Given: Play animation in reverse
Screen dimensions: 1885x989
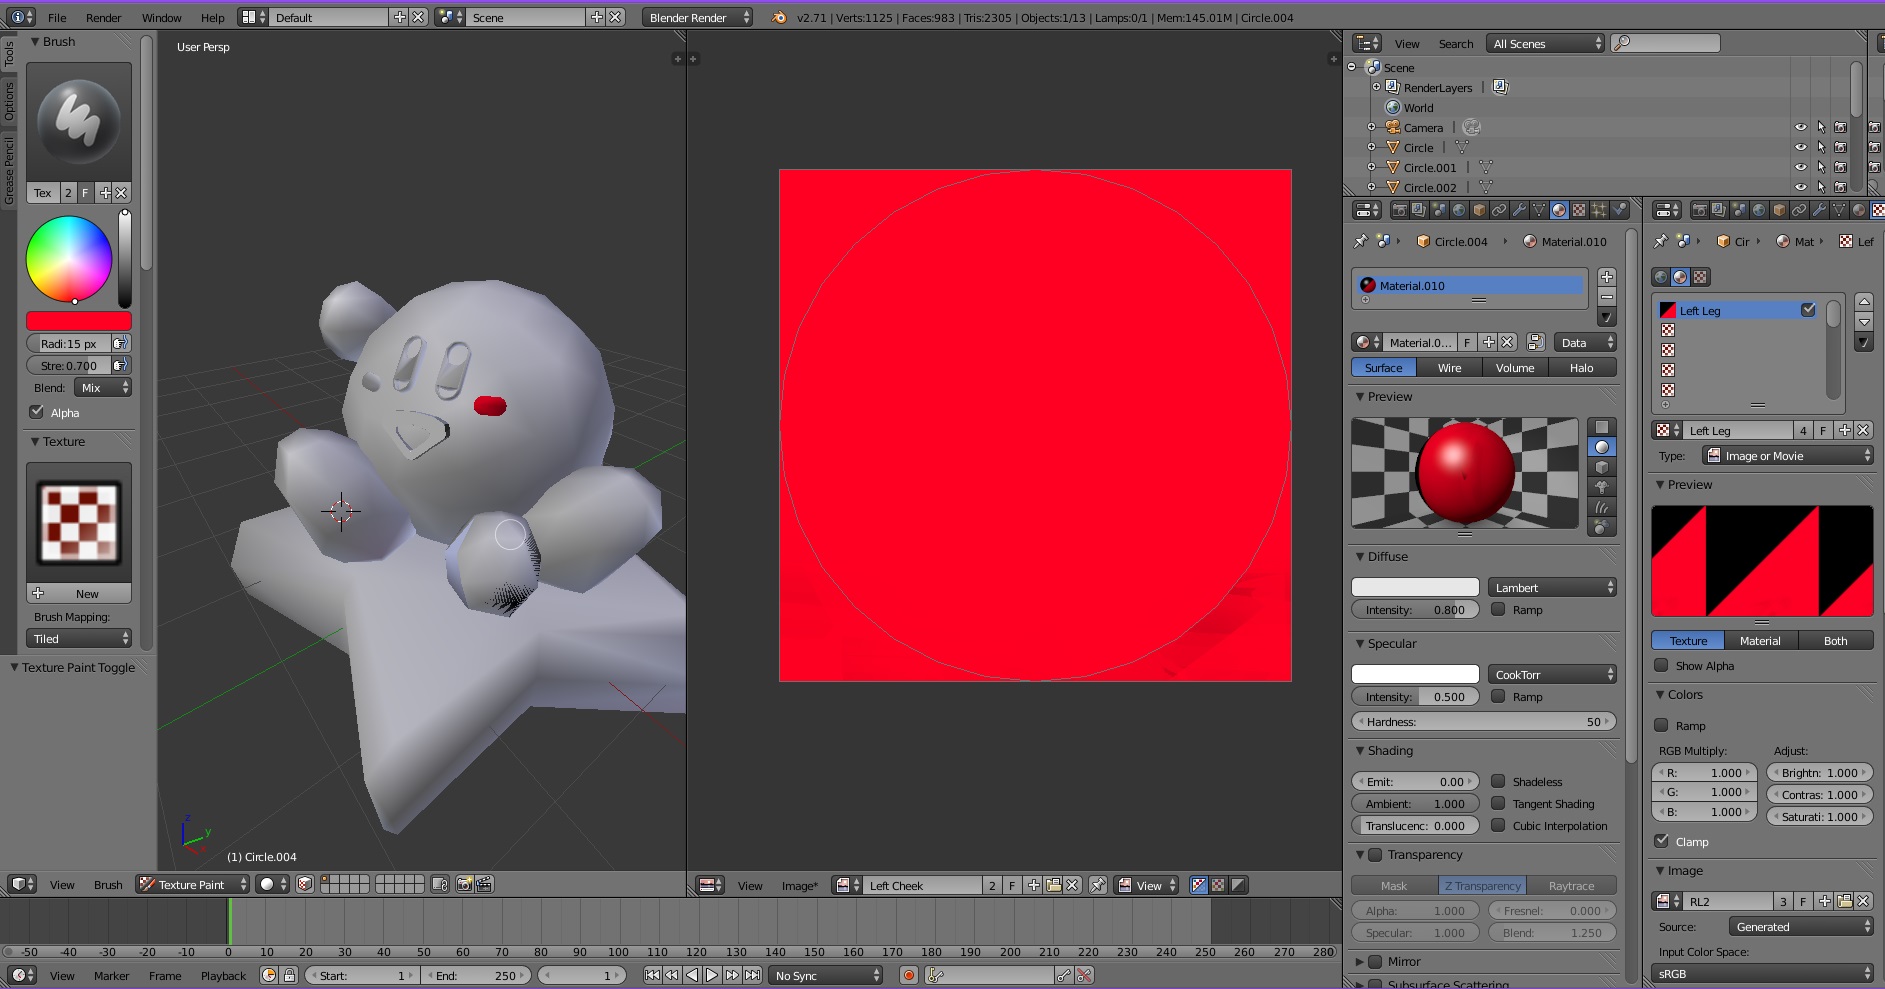Looking at the screenshot, I should tap(692, 975).
